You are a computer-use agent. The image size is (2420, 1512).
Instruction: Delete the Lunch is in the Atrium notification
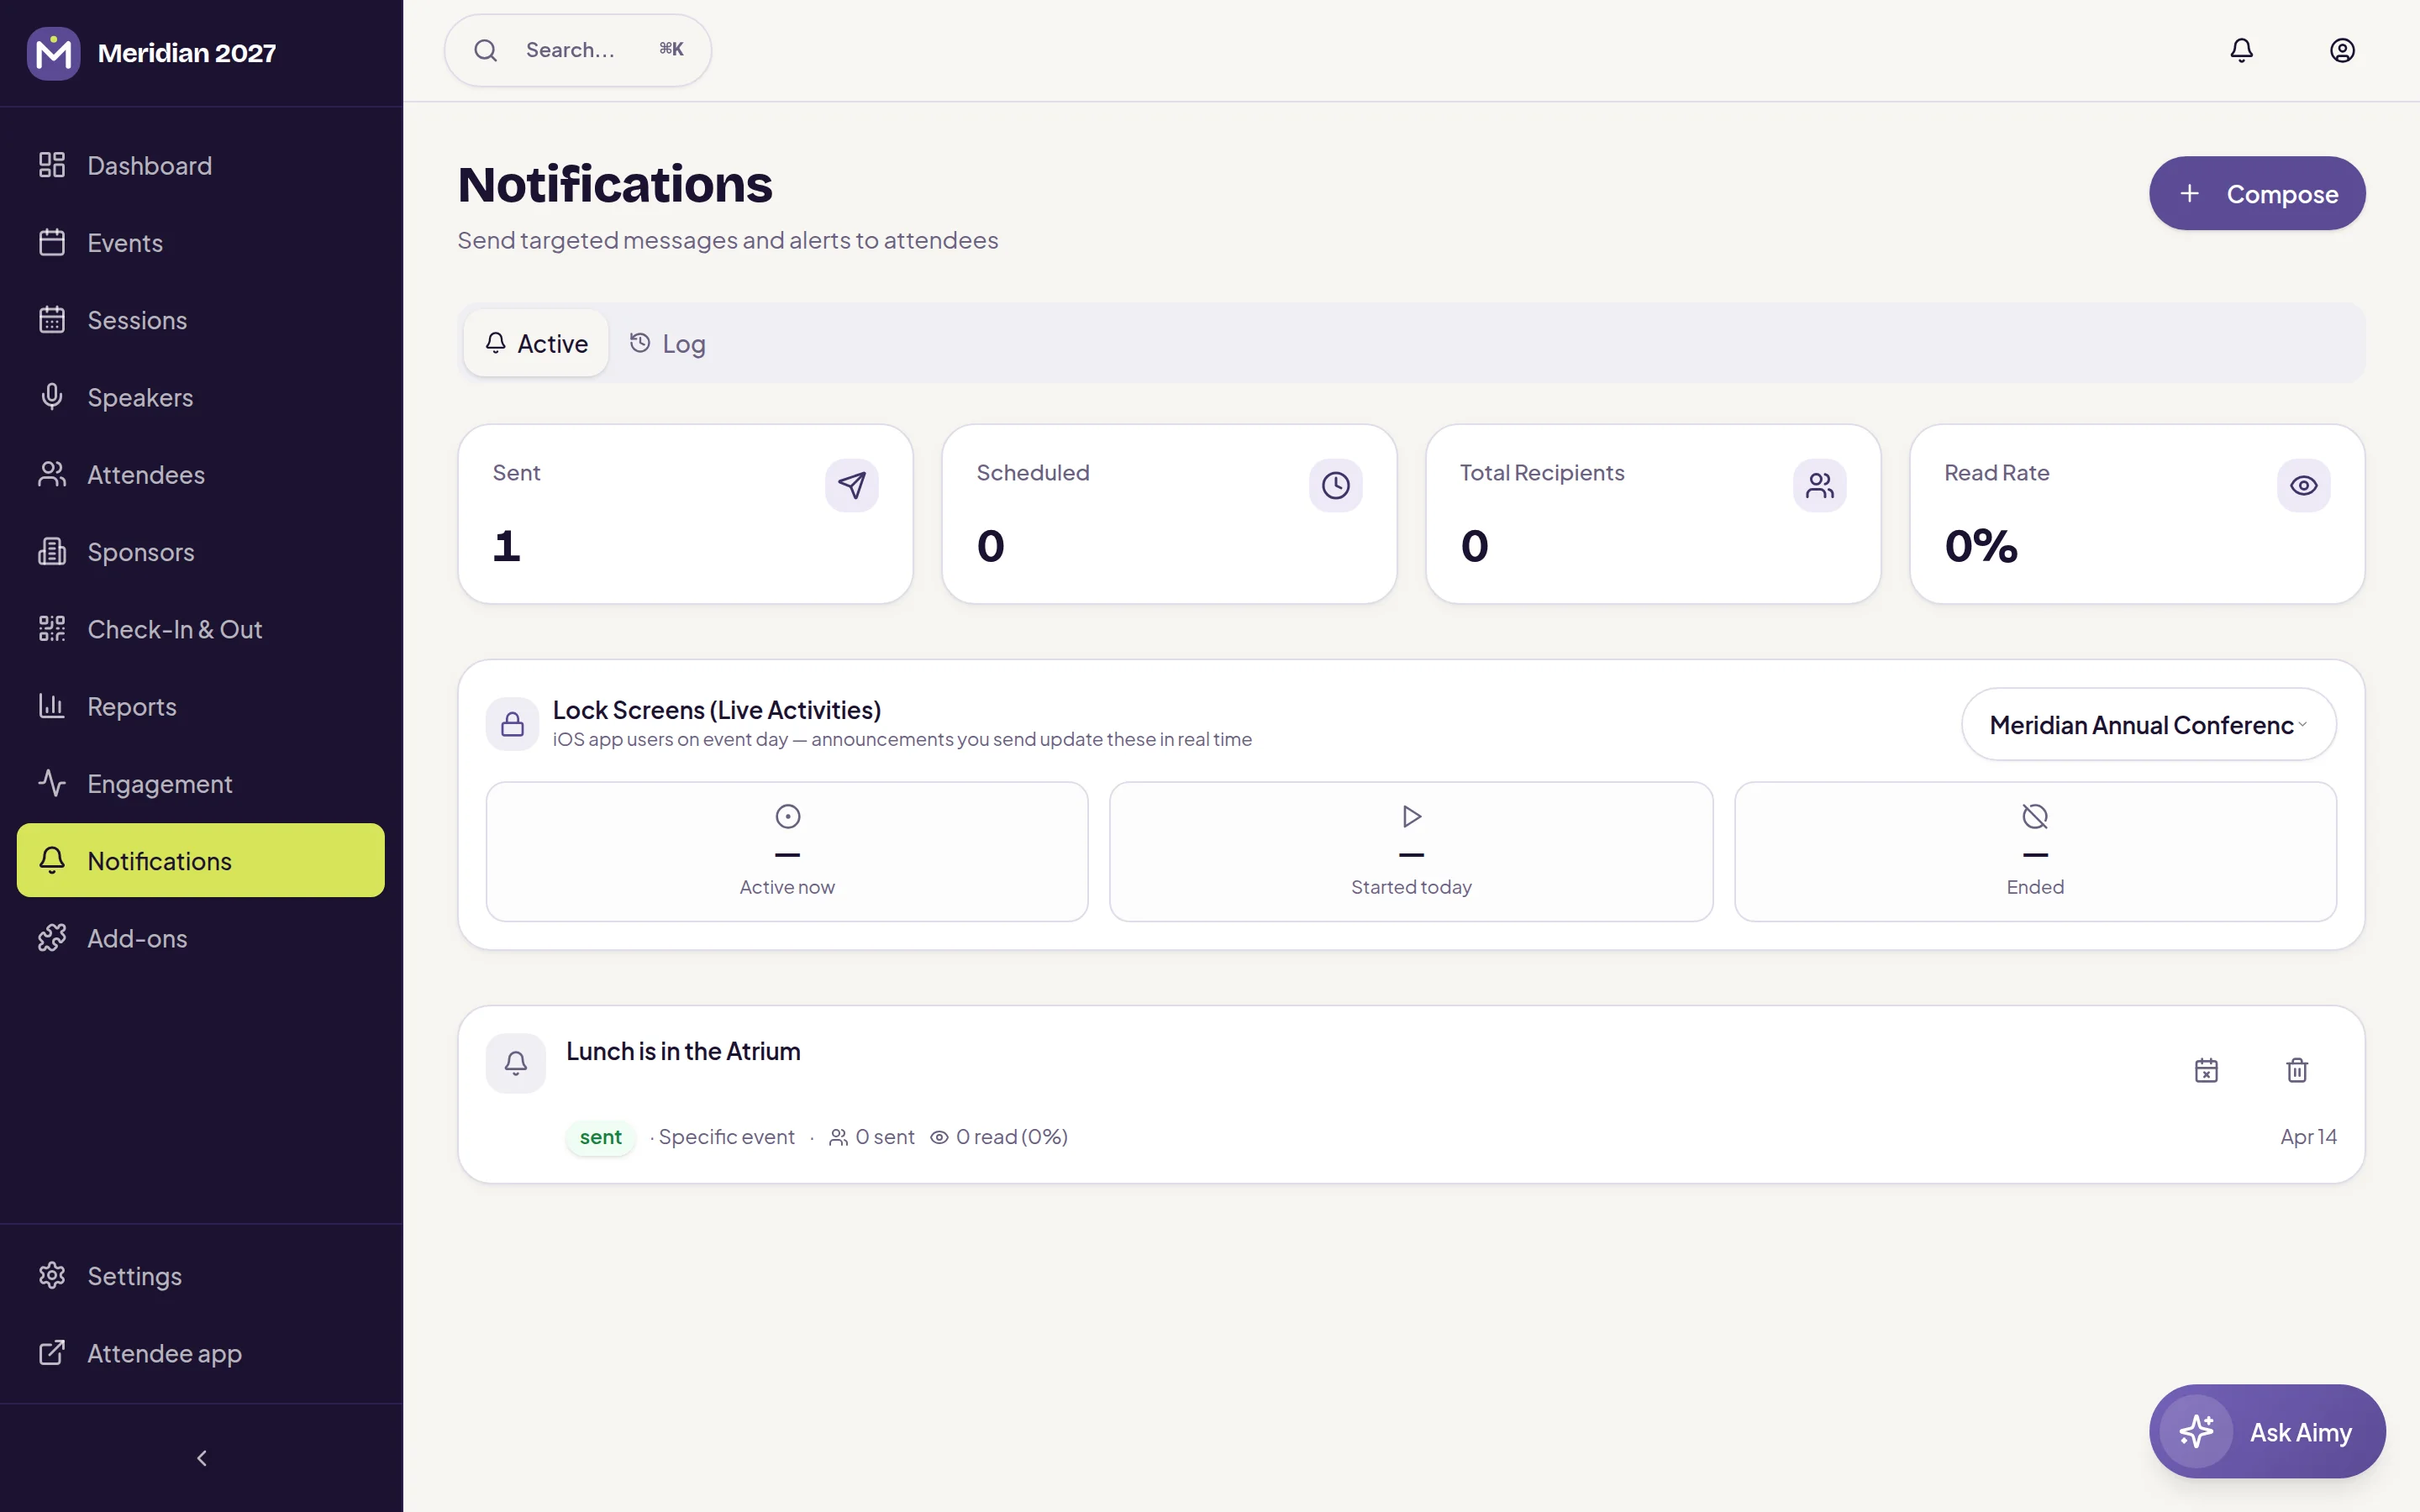(x=2297, y=1070)
